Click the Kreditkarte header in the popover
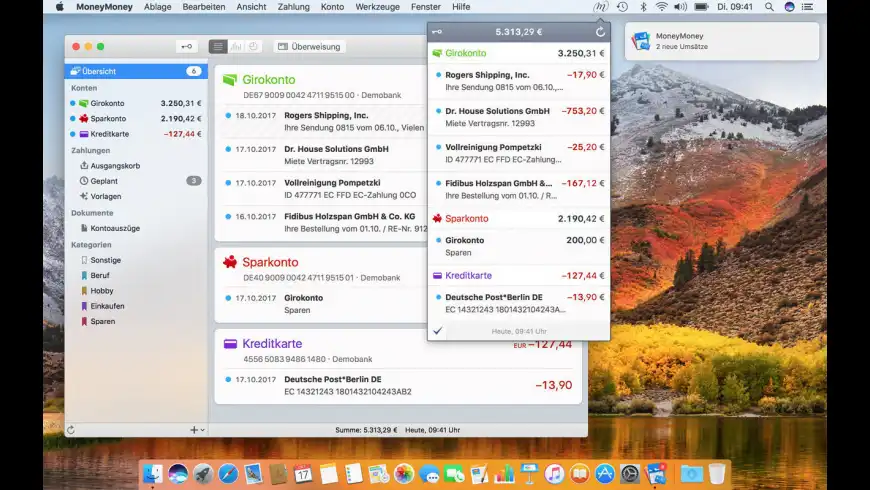This screenshot has height=490, width=870. [518, 275]
